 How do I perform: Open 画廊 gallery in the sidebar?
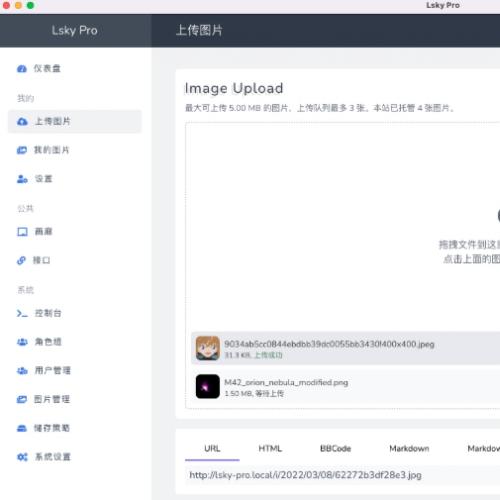click(x=75, y=232)
